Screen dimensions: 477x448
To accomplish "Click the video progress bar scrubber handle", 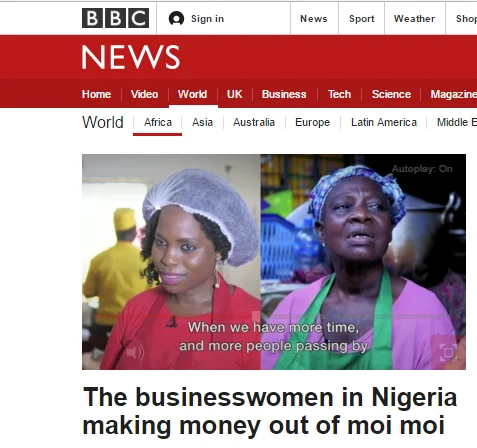I will (256, 316).
